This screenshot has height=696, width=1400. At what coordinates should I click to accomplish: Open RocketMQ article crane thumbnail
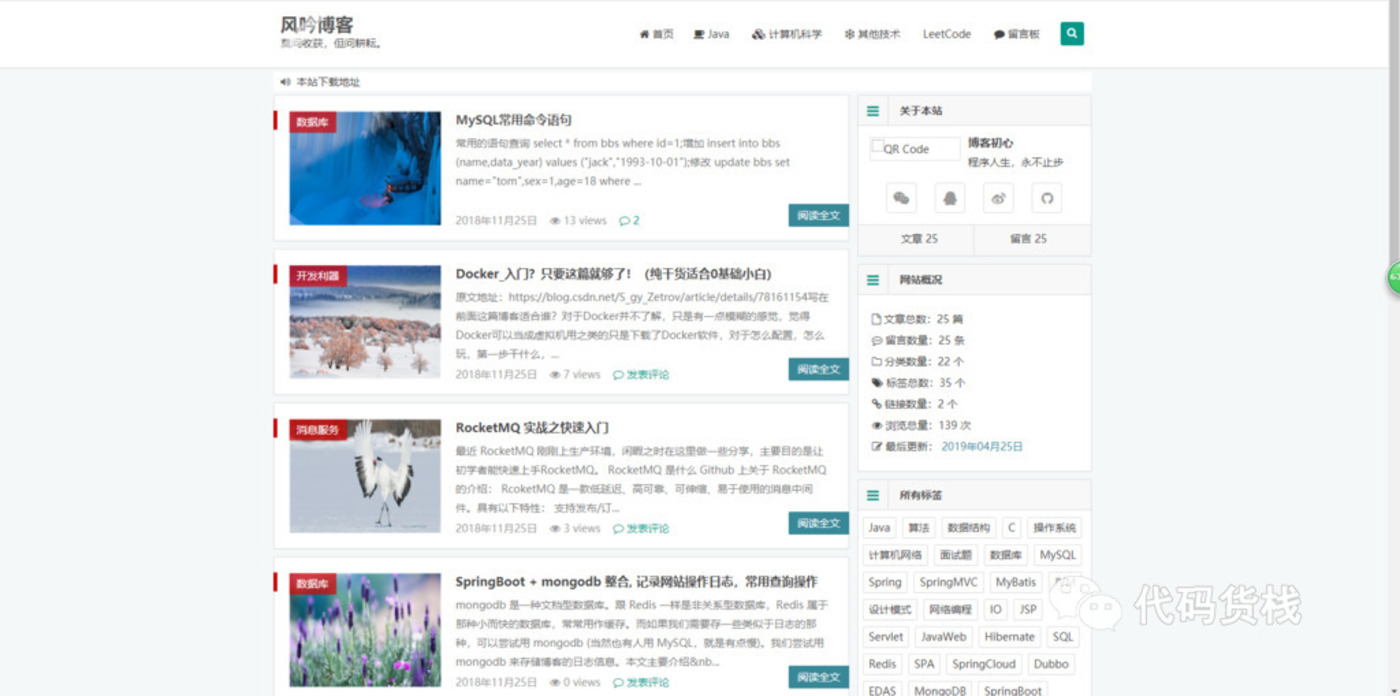[365, 476]
